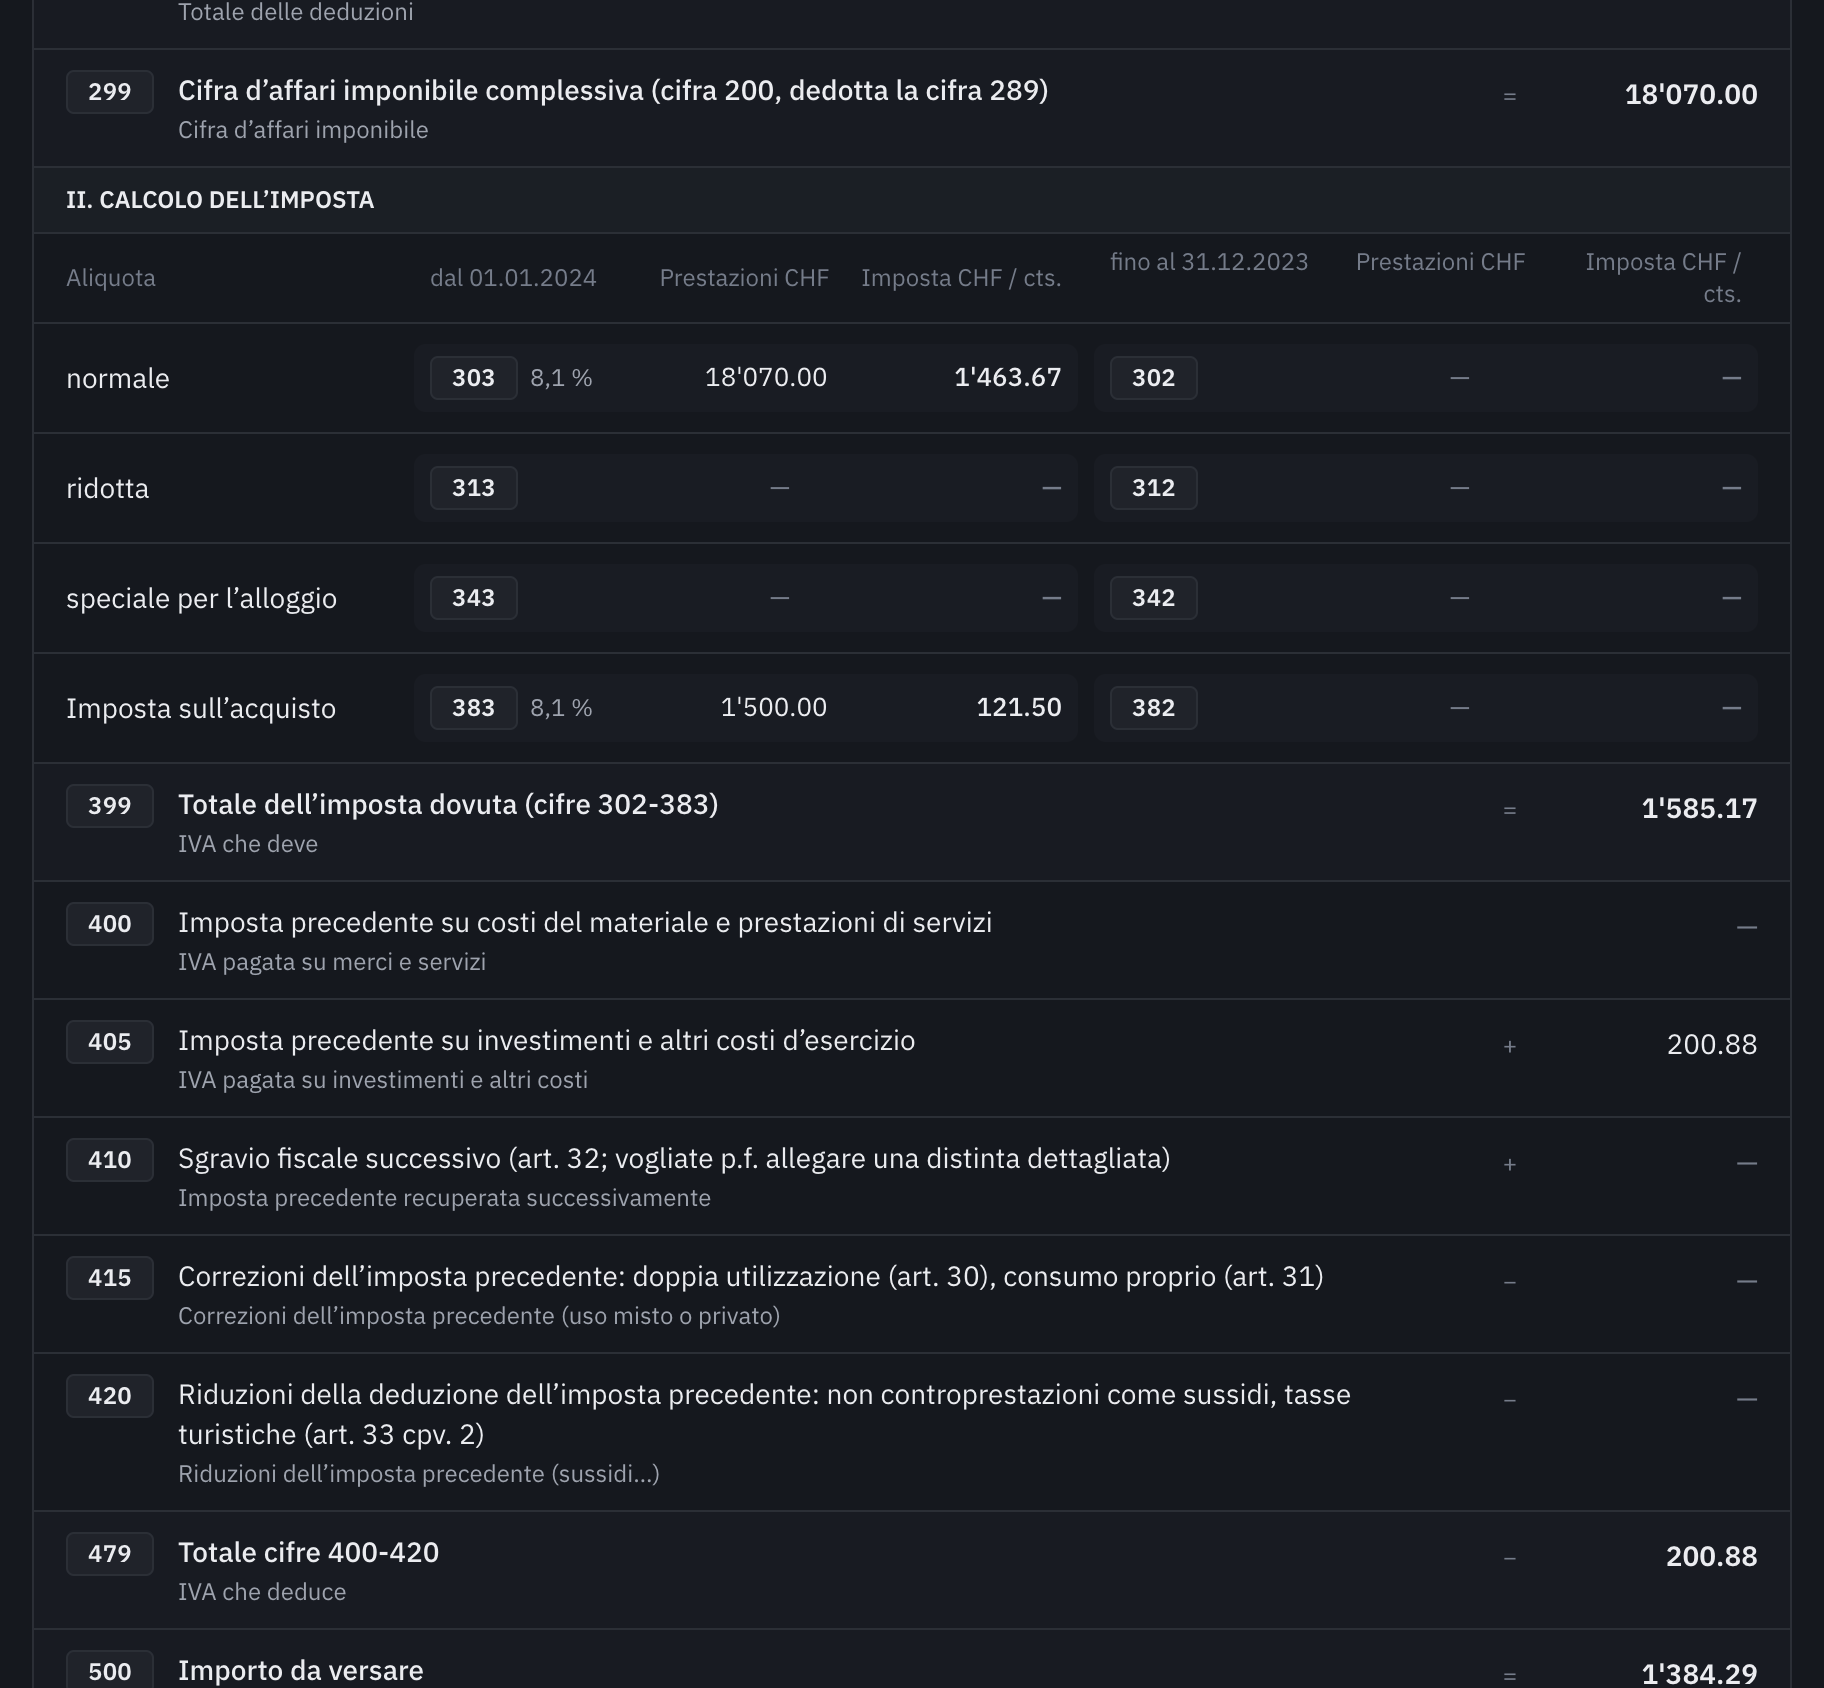Click the 1'500.00 acquisition prestazioni value

point(774,707)
